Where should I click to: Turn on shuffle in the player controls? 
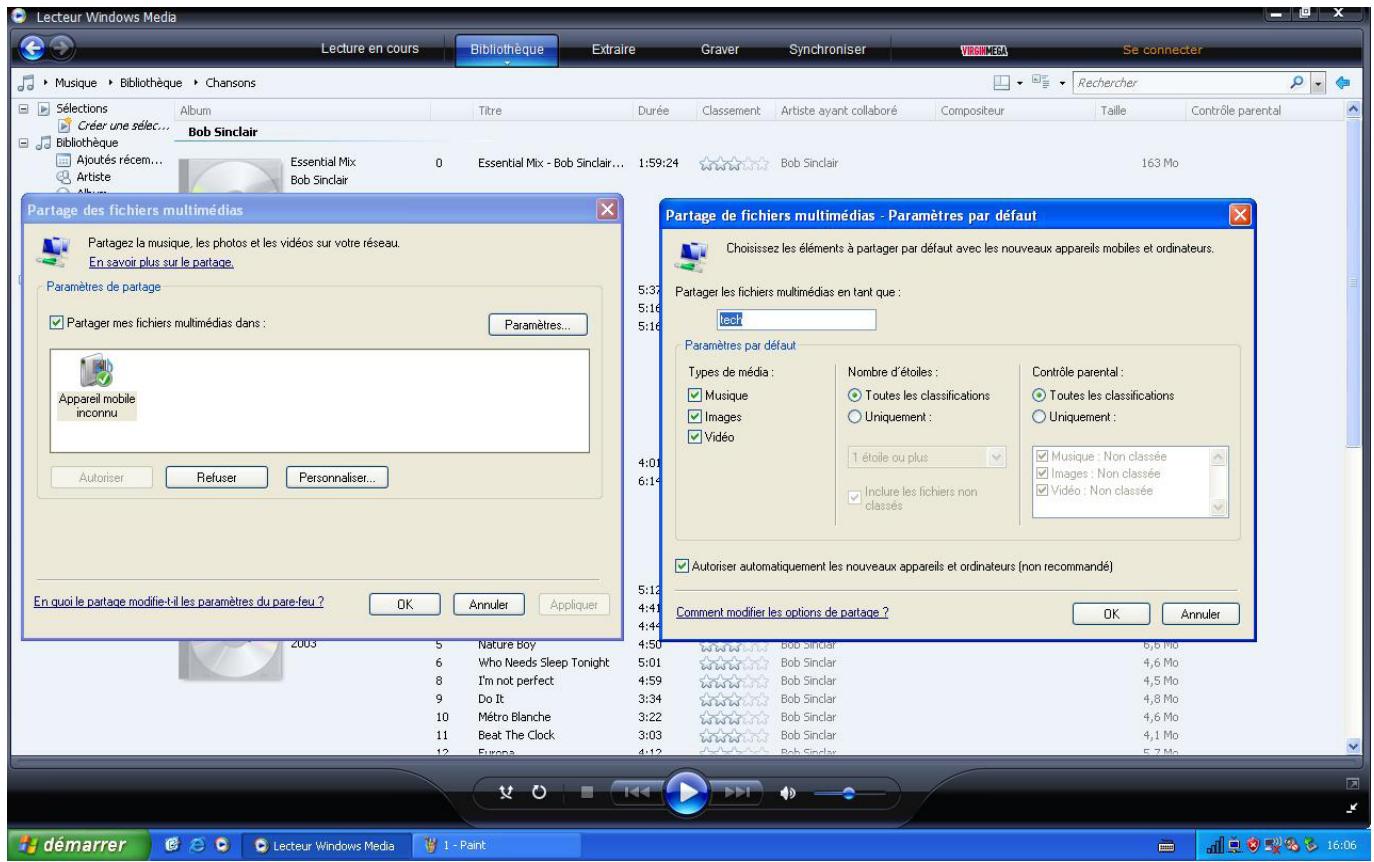pos(508,790)
